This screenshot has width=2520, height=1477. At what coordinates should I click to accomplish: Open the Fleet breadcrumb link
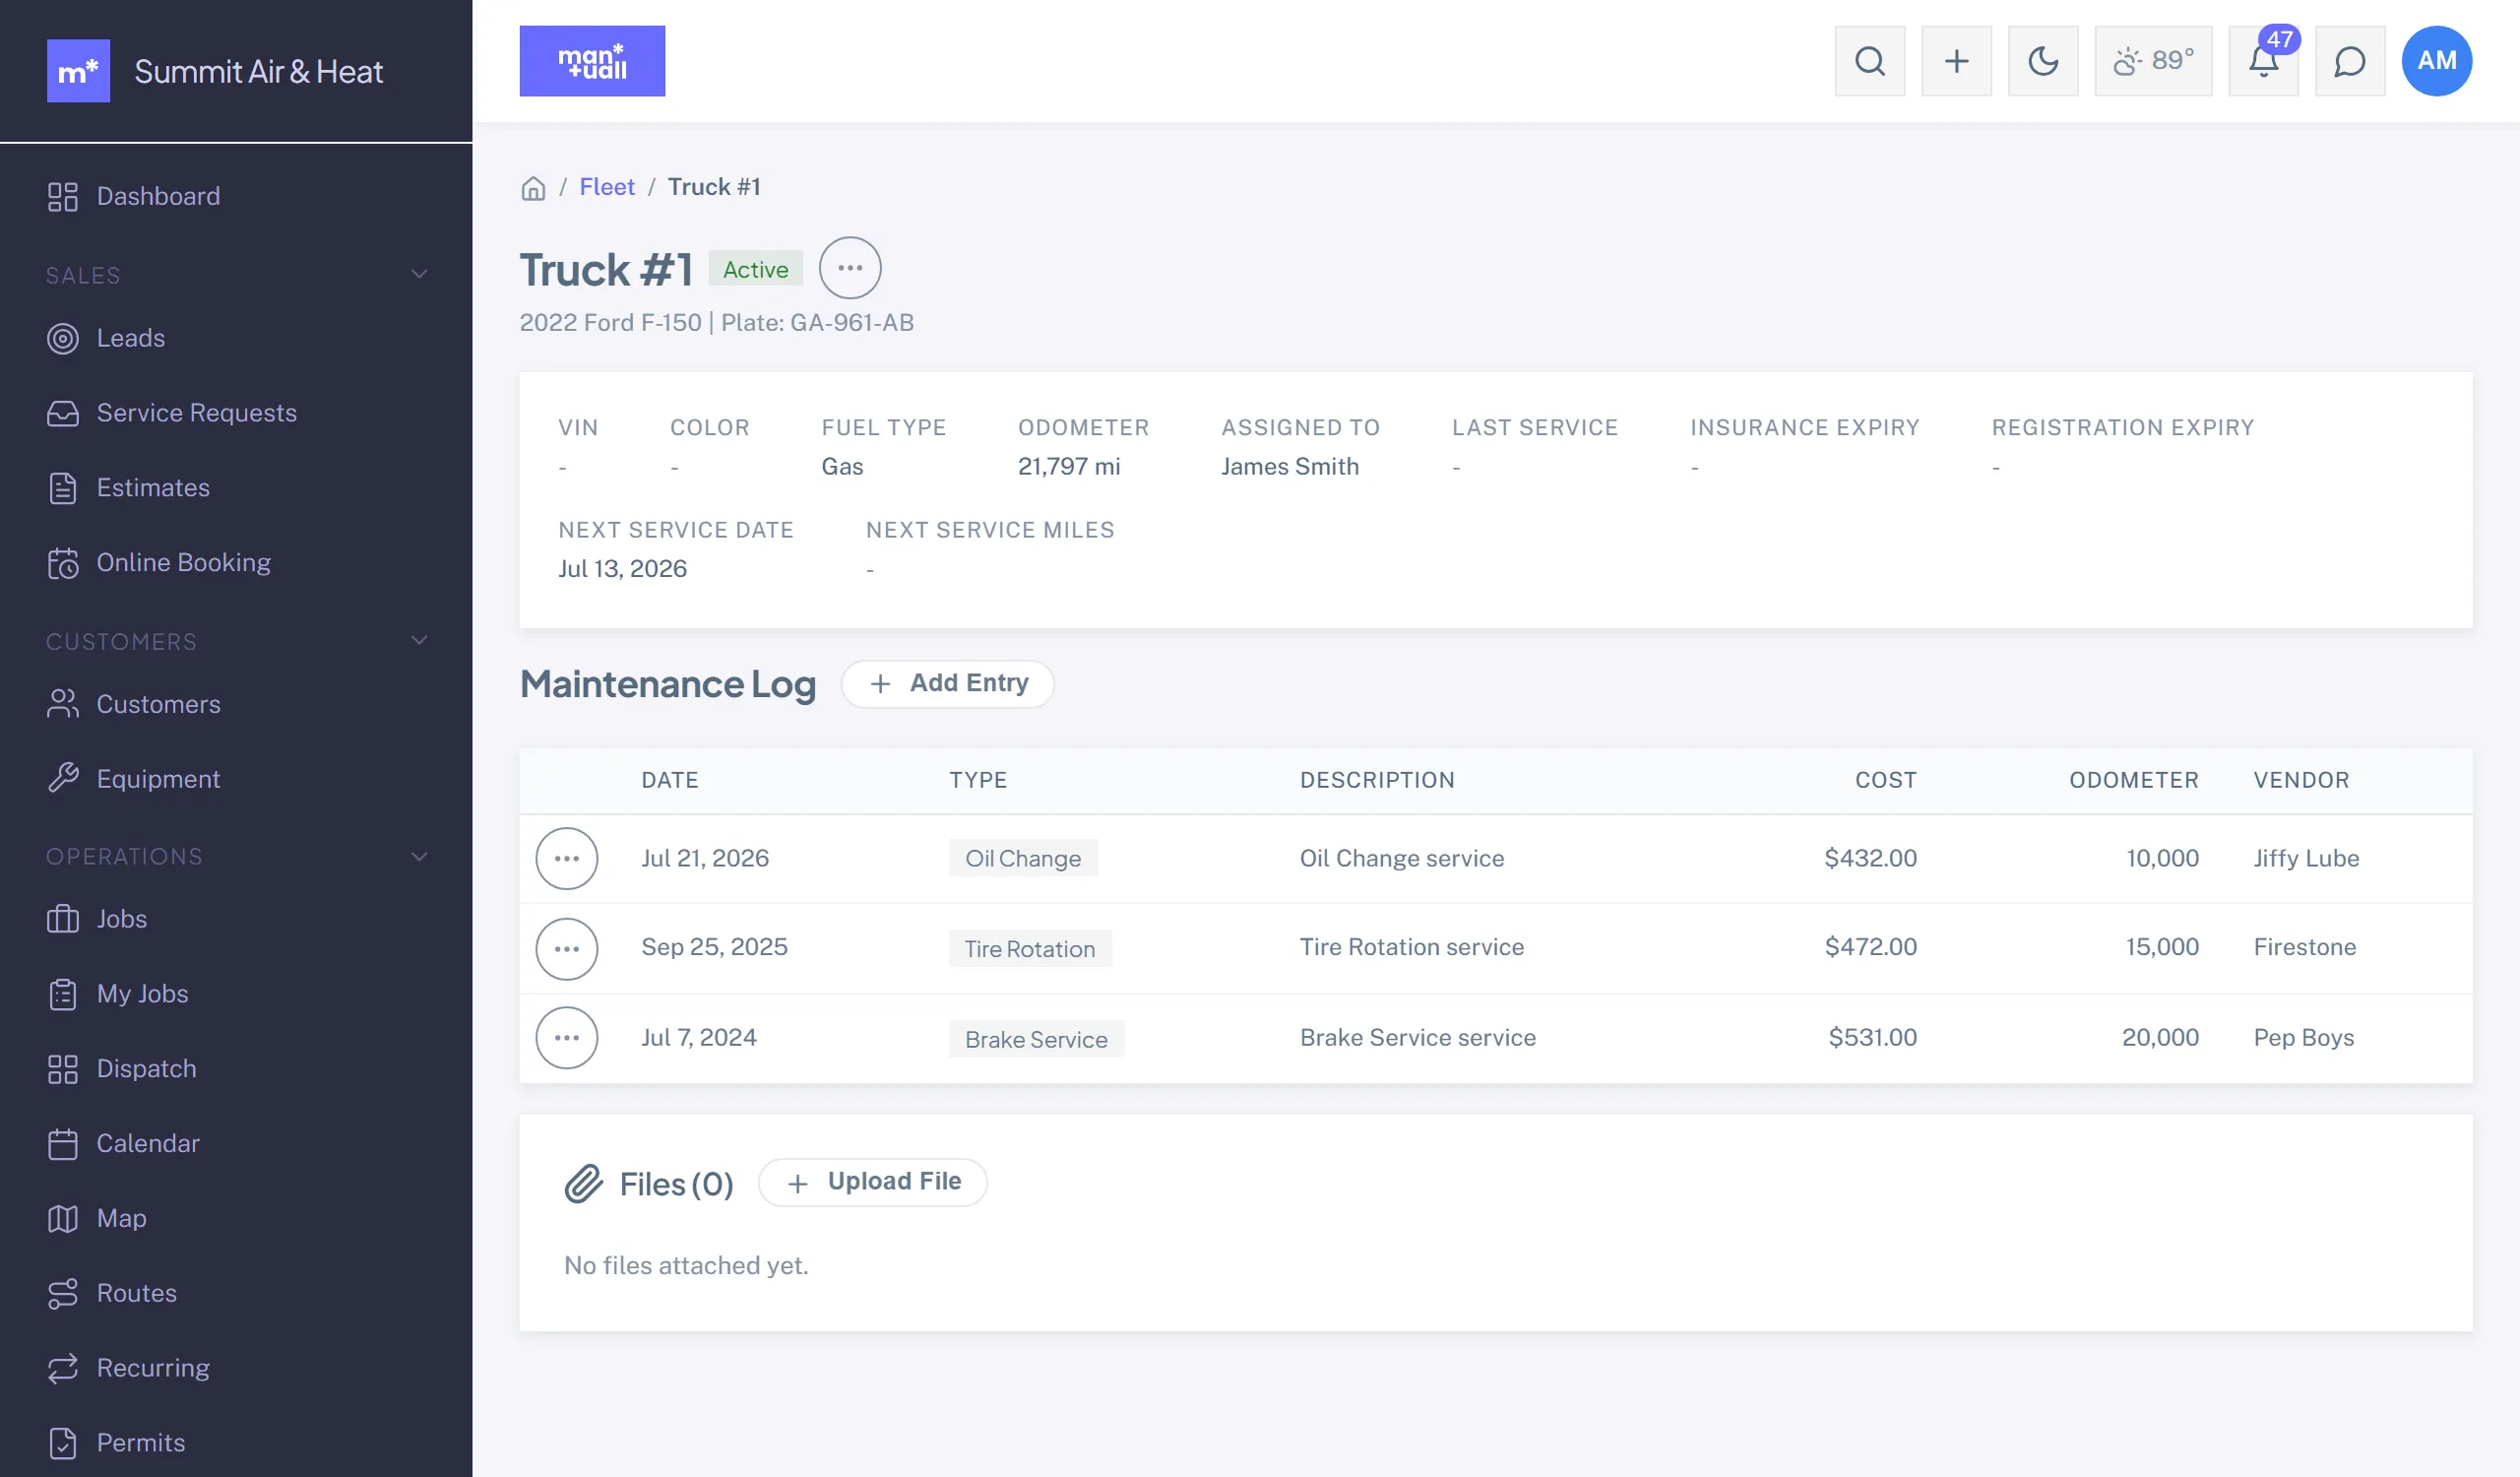607,187
